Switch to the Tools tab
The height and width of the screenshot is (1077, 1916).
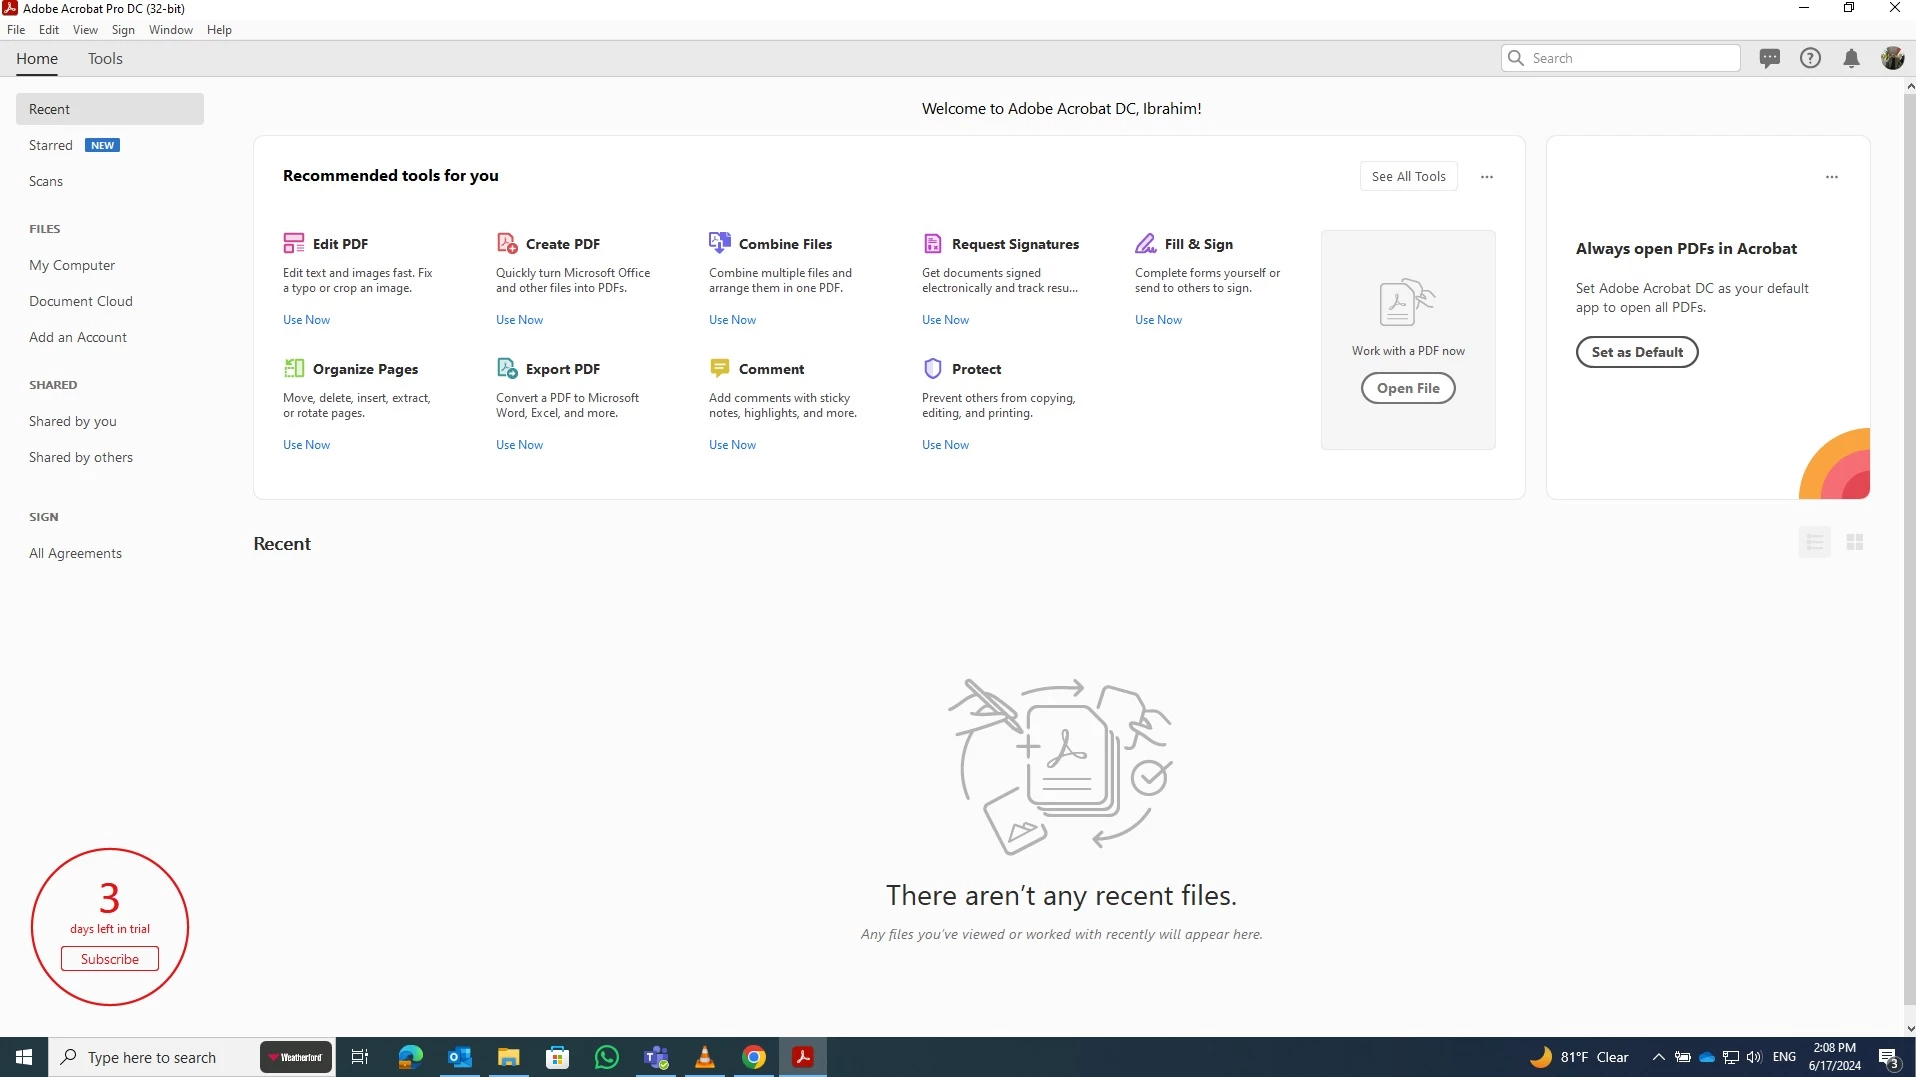tap(105, 58)
